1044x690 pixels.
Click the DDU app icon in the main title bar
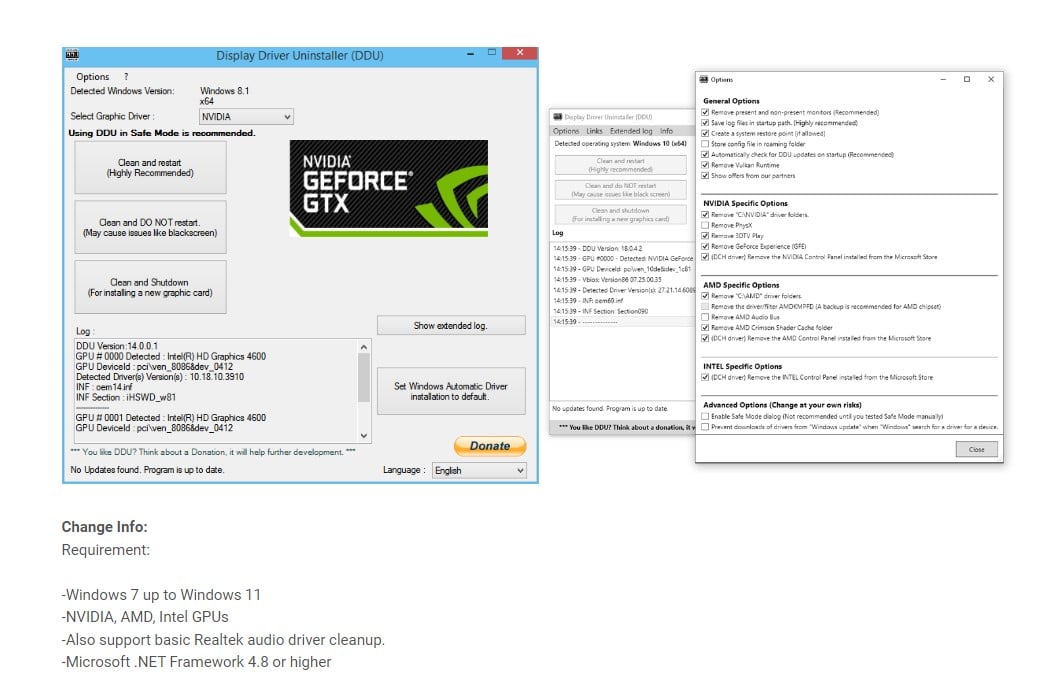point(73,55)
